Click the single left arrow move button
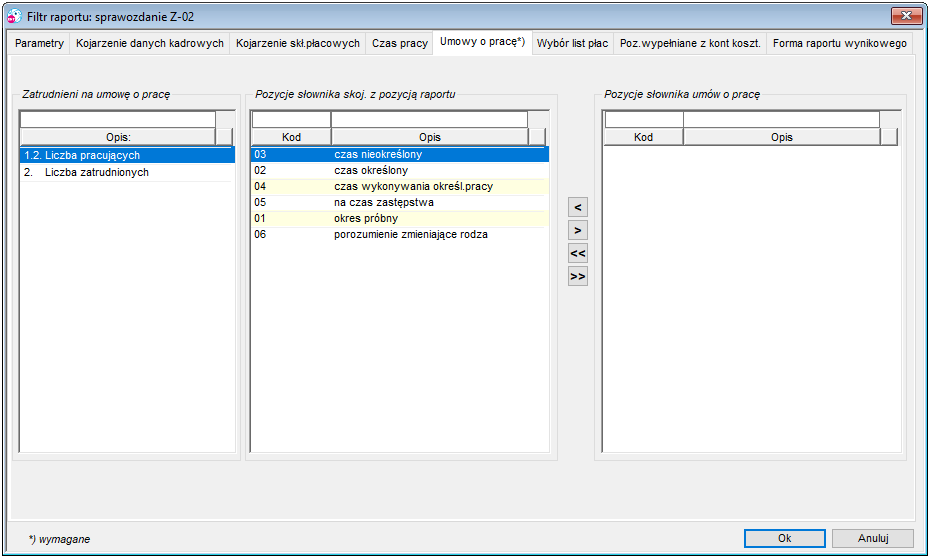This screenshot has height=558, width=929. tap(578, 207)
